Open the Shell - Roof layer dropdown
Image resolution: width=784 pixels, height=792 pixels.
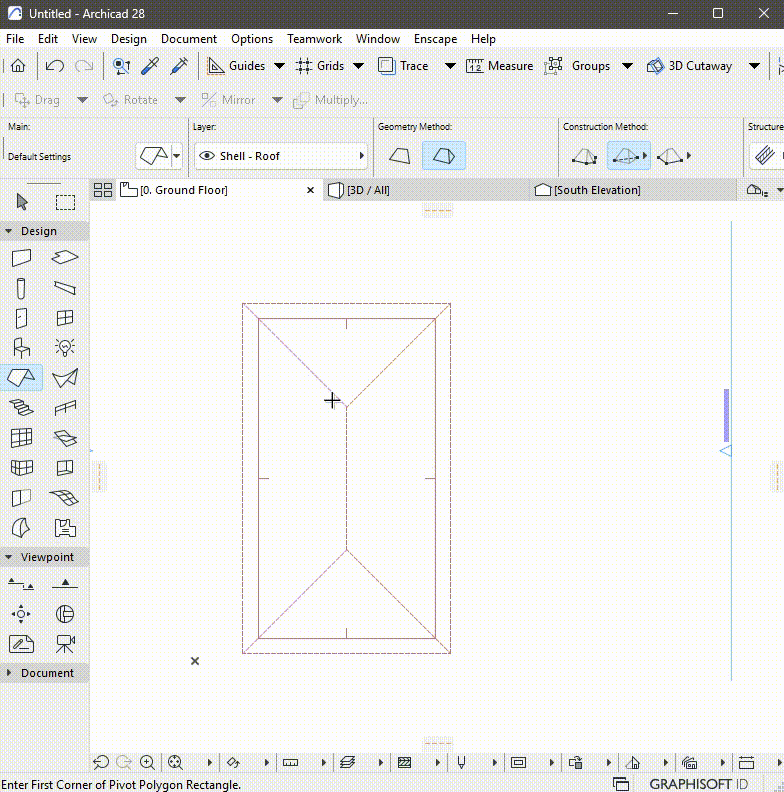281,156
